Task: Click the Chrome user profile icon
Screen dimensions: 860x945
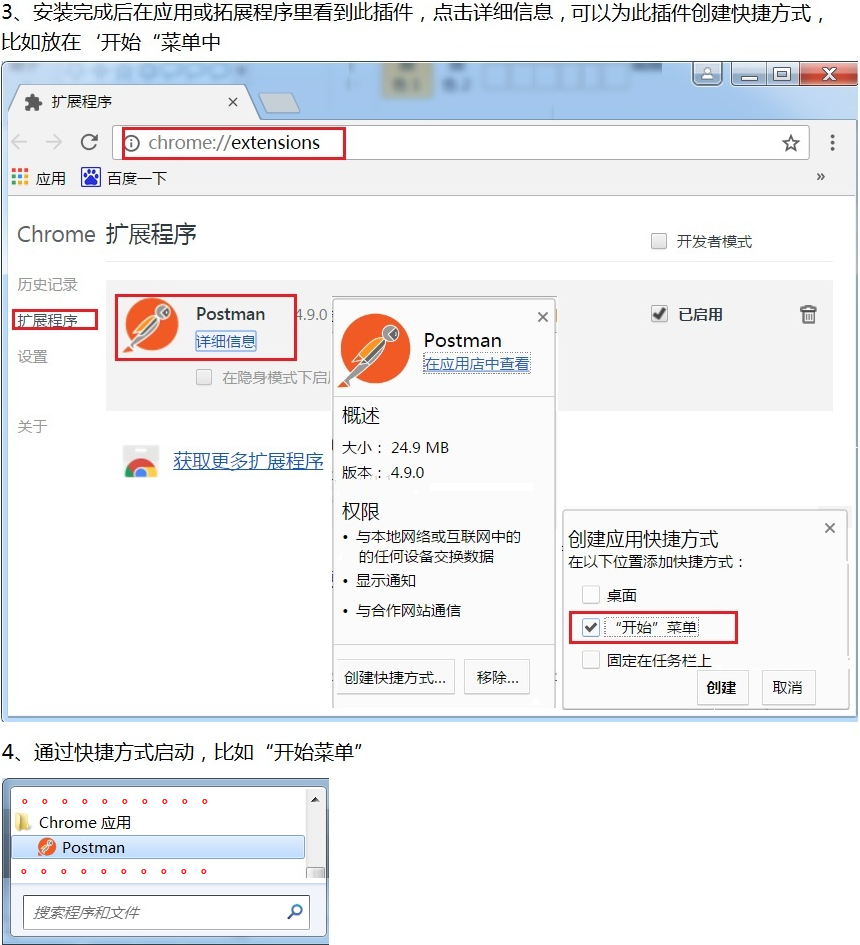Action: 708,74
